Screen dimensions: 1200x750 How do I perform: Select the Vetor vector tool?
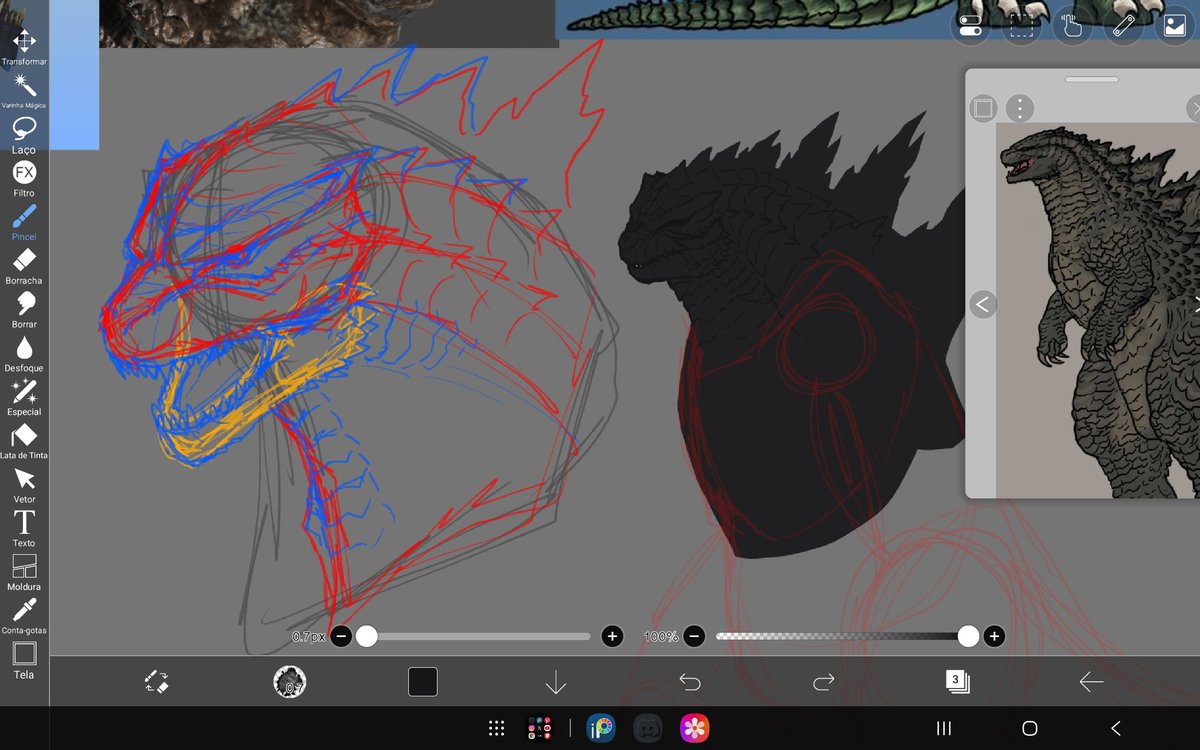click(x=24, y=485)
